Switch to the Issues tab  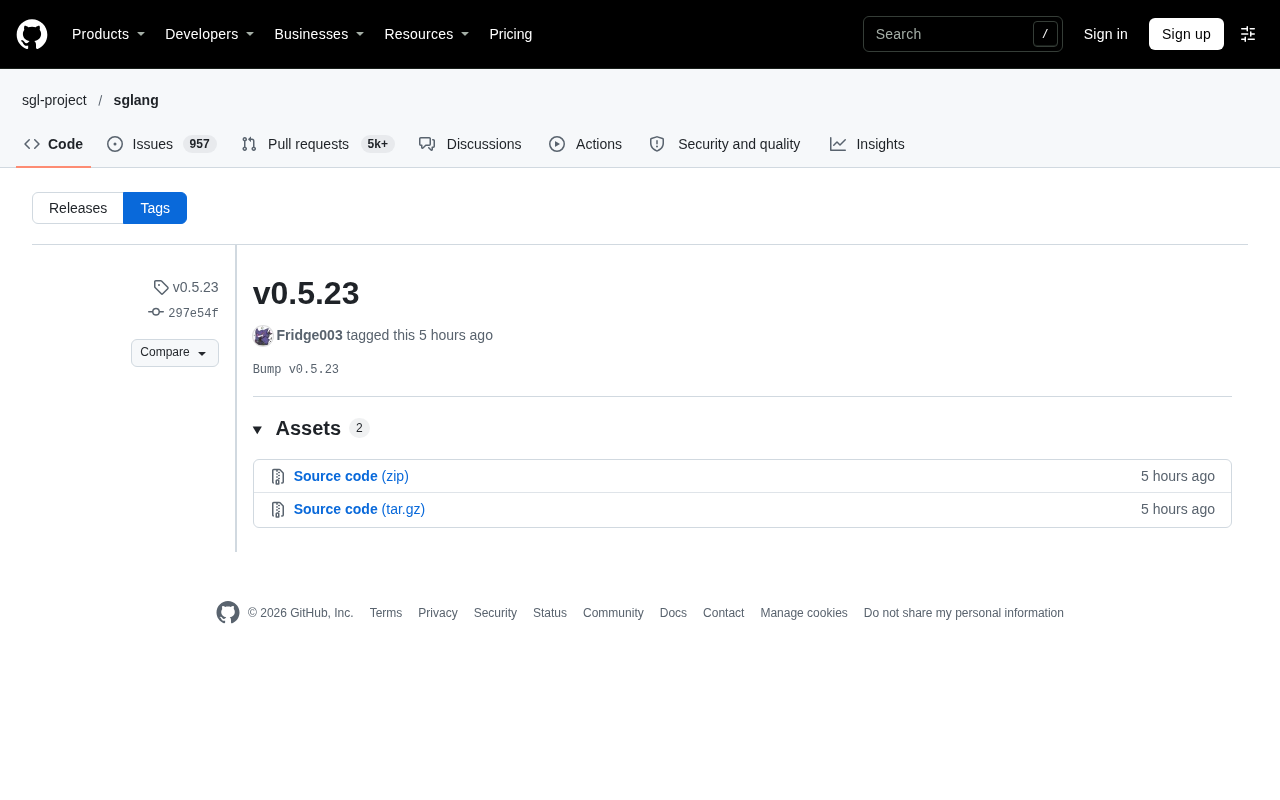tap(162, 144)
